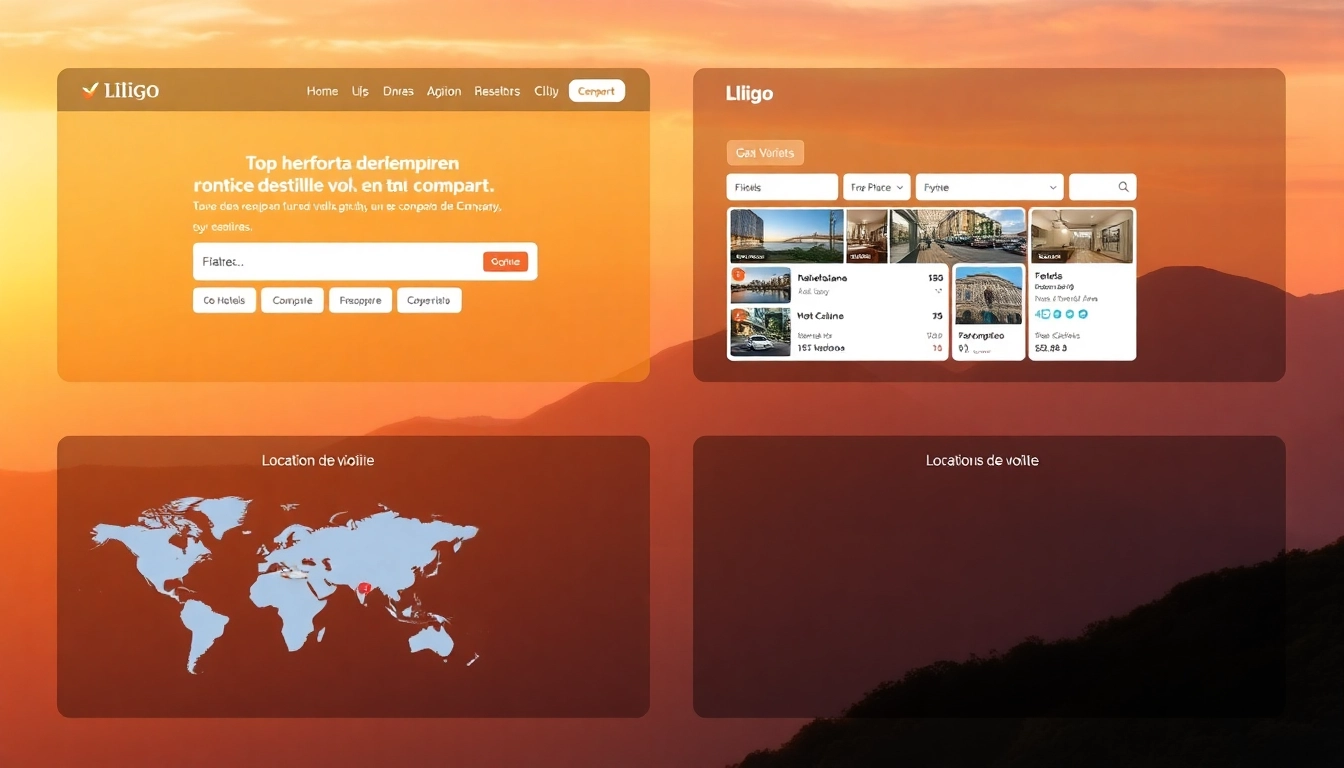
Task: Click the "$52.88" price in right card
Action: pyautogui.click(x=1051, y=349)
